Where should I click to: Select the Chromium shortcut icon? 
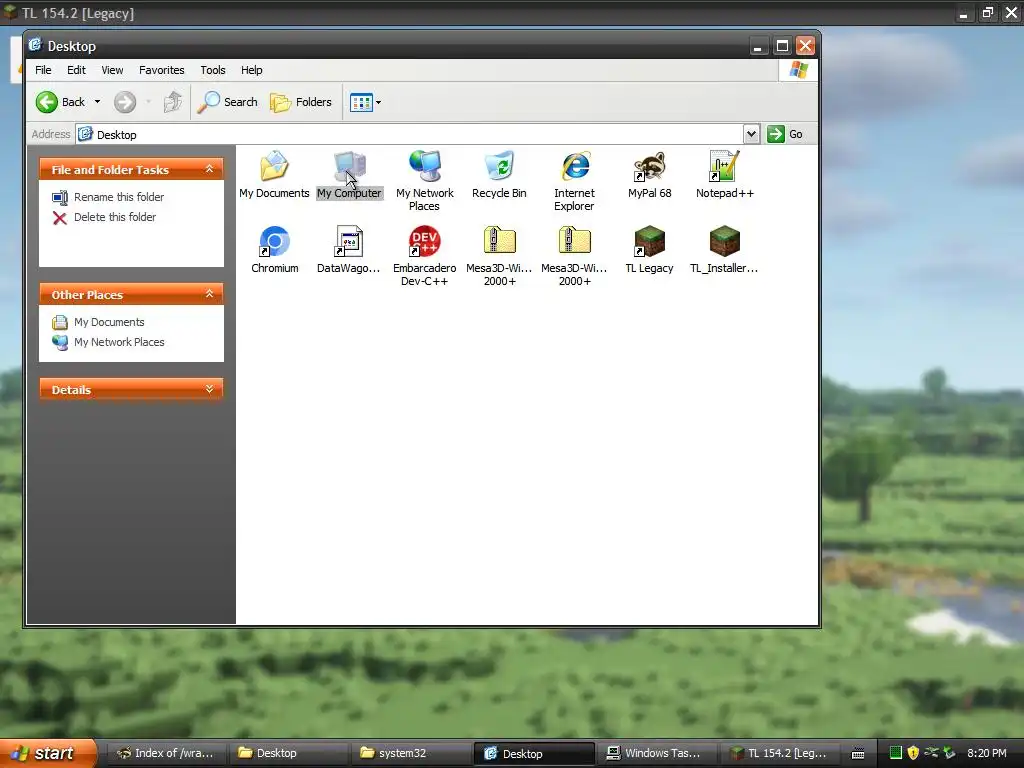(274, 249)
